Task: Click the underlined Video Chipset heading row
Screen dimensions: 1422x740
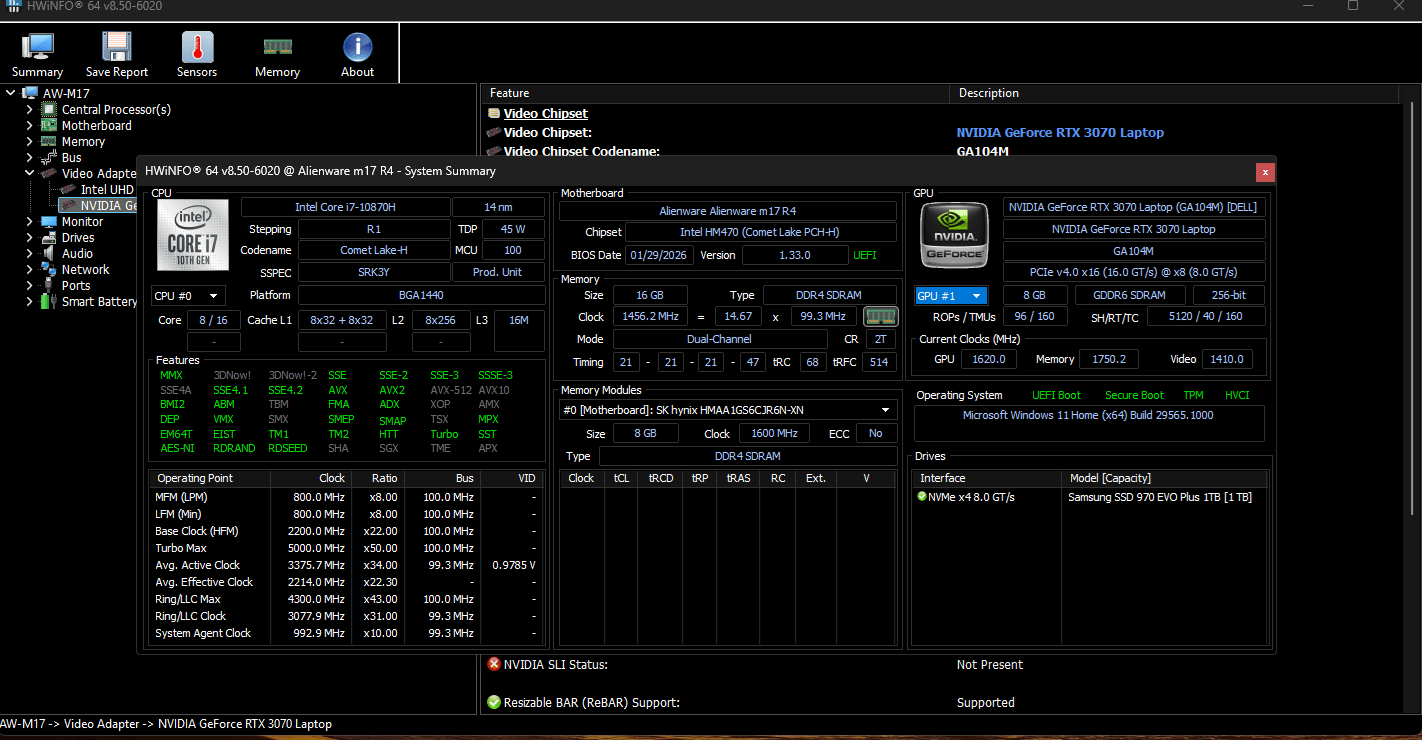Action: (x=546, y=113)
